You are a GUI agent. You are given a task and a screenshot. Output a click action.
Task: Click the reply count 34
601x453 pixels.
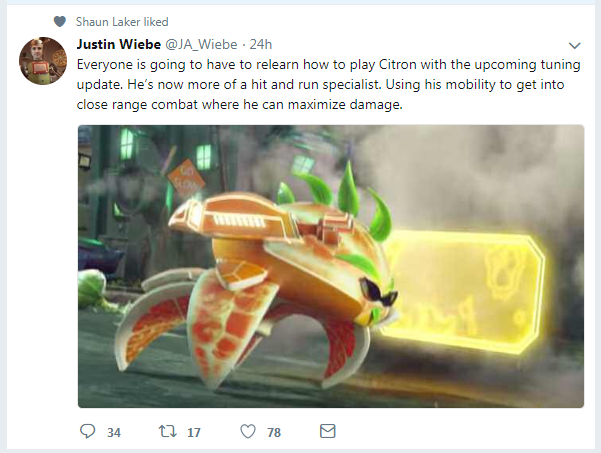point(114,433)
